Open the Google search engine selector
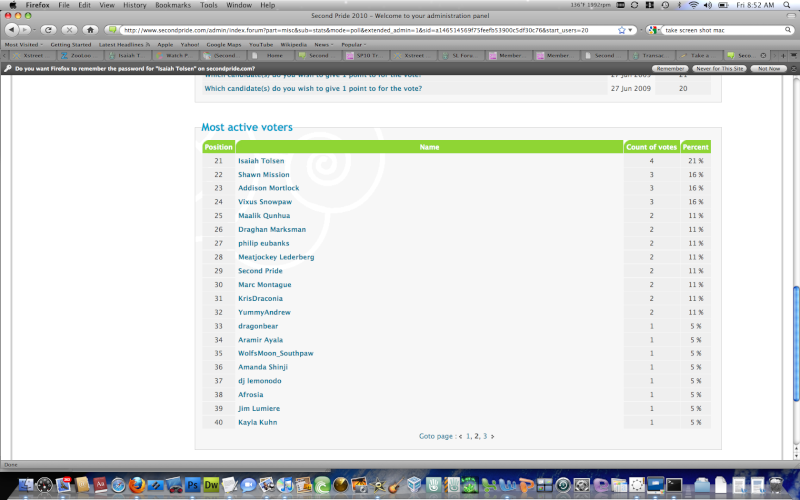 tap(653, 30)
